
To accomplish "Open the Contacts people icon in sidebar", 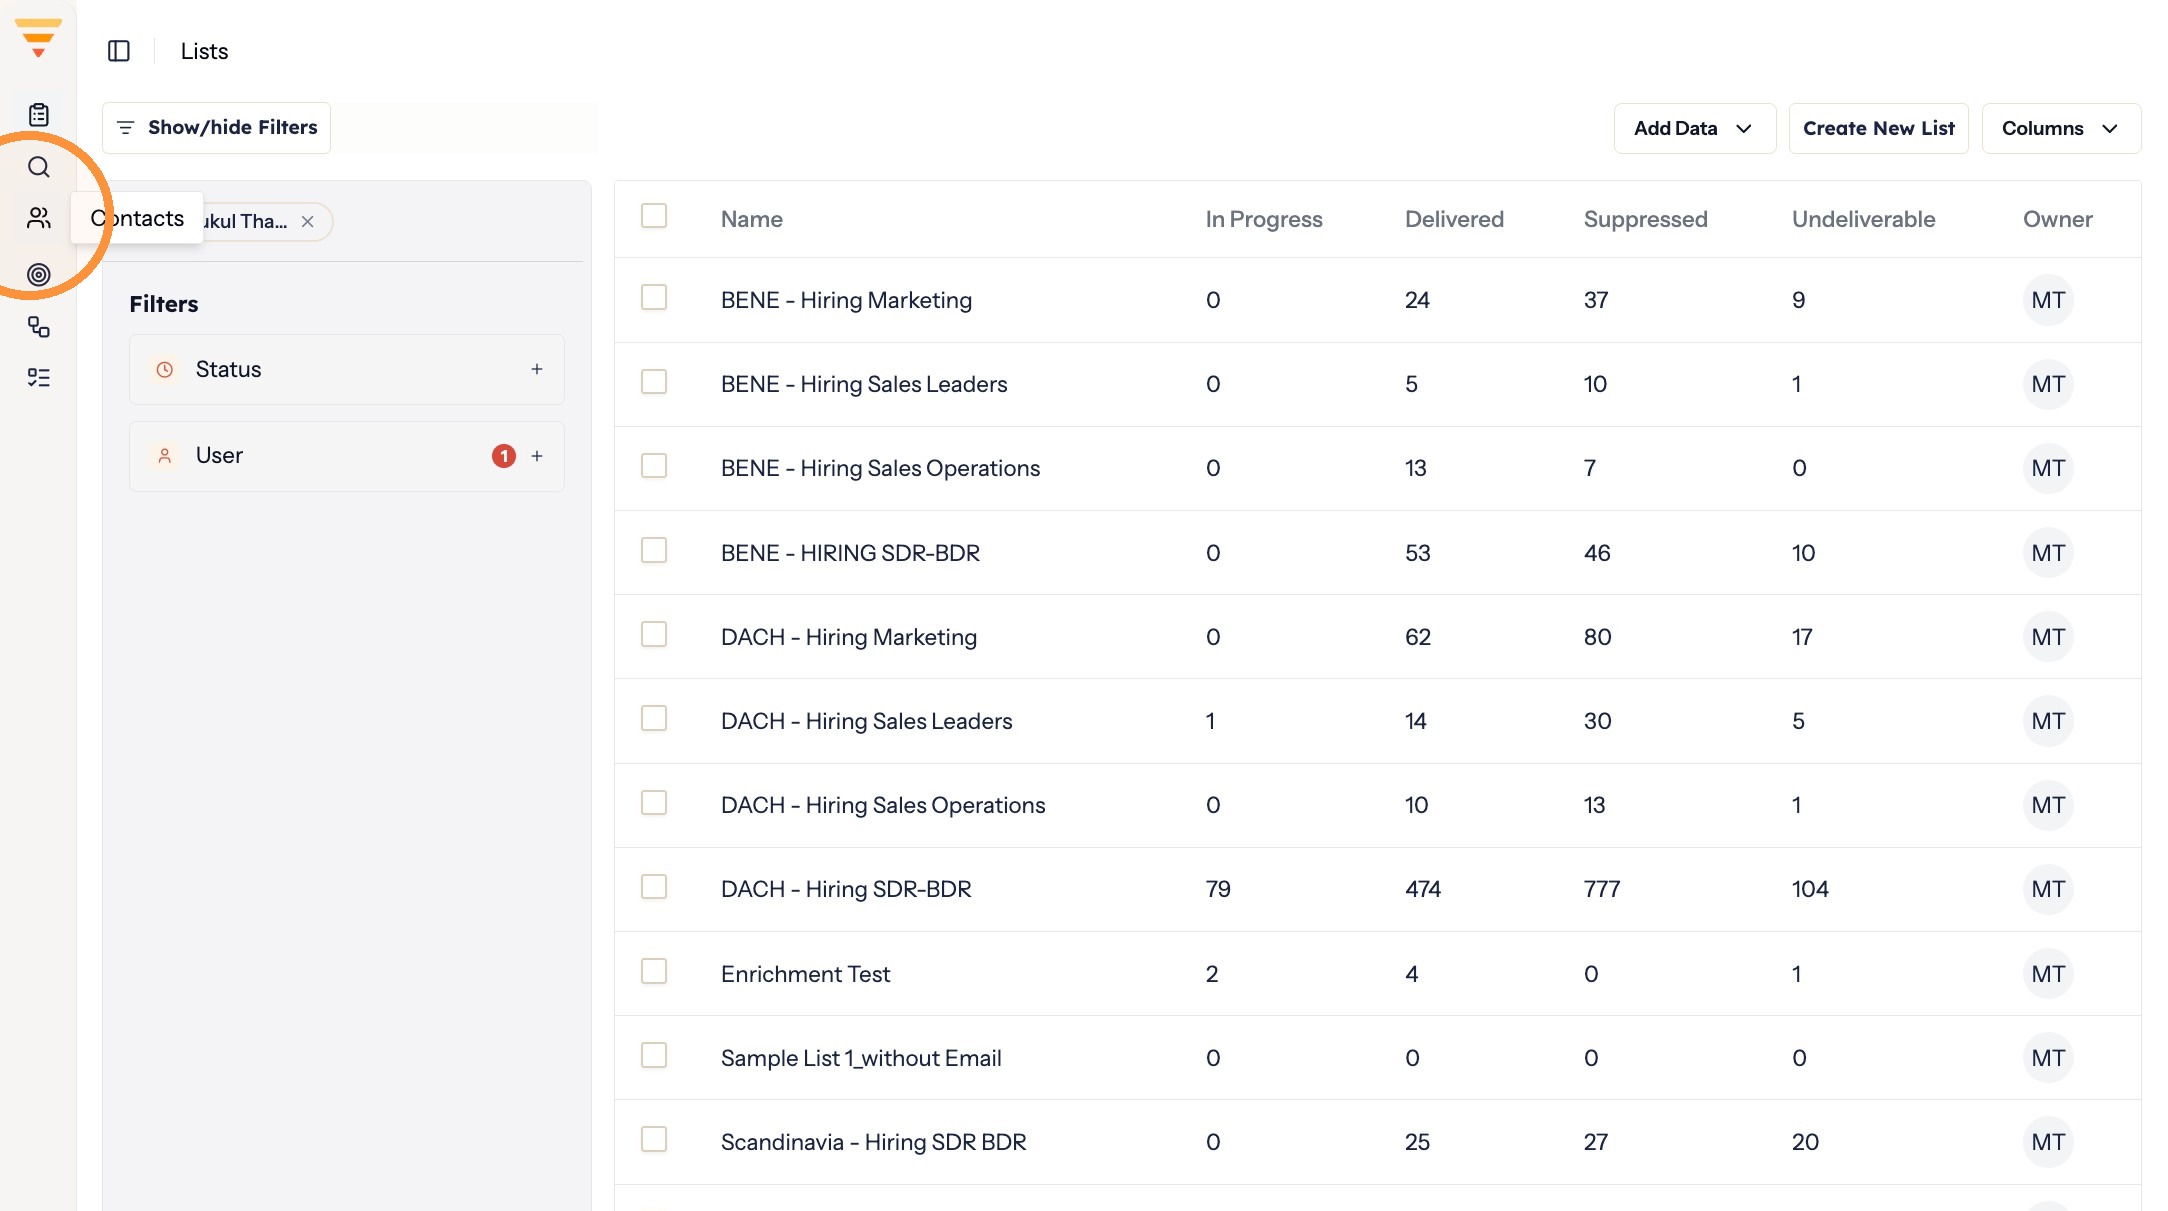I will 38,218.
